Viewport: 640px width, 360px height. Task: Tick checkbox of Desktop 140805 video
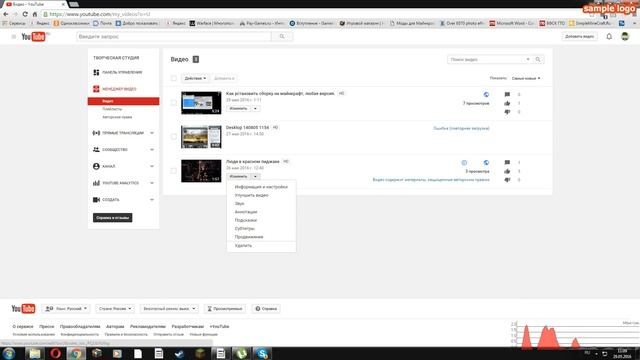pyautogui.click(x=174, y=137)
